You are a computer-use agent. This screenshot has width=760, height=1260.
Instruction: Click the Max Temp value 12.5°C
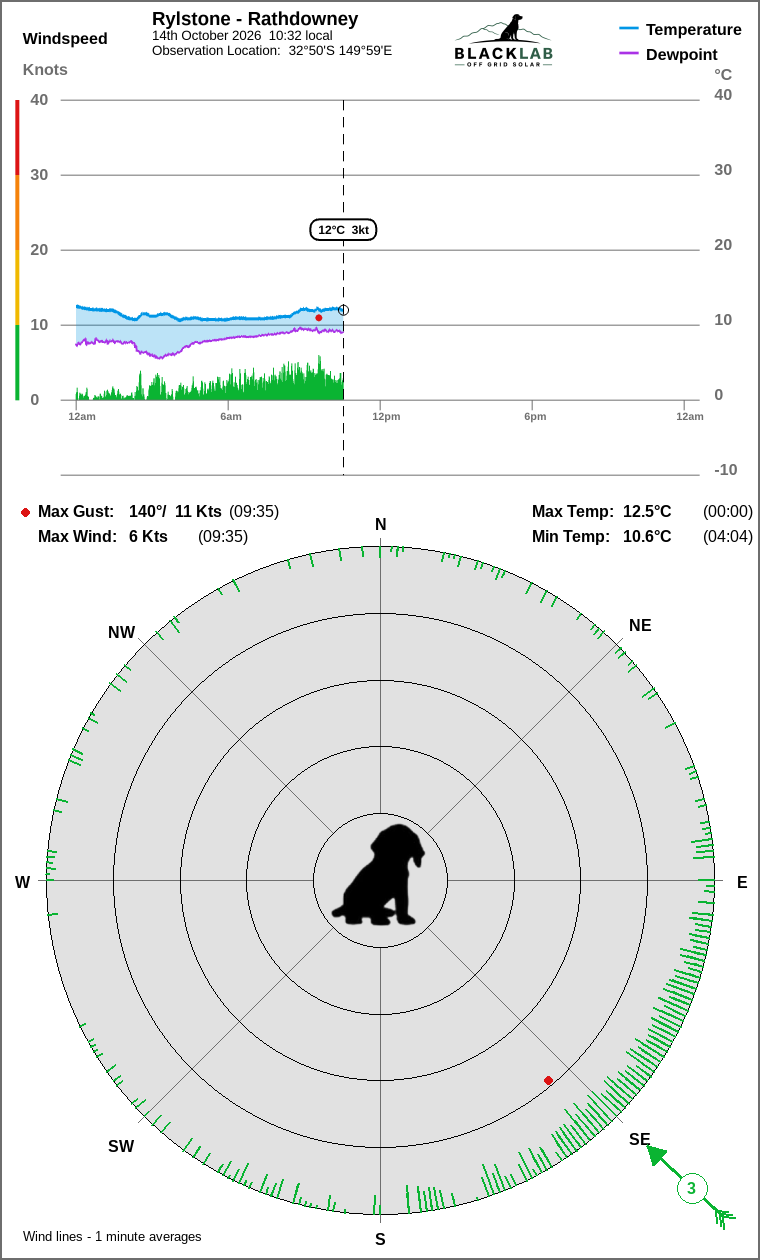pyautogui.click(x=647, y=511)
